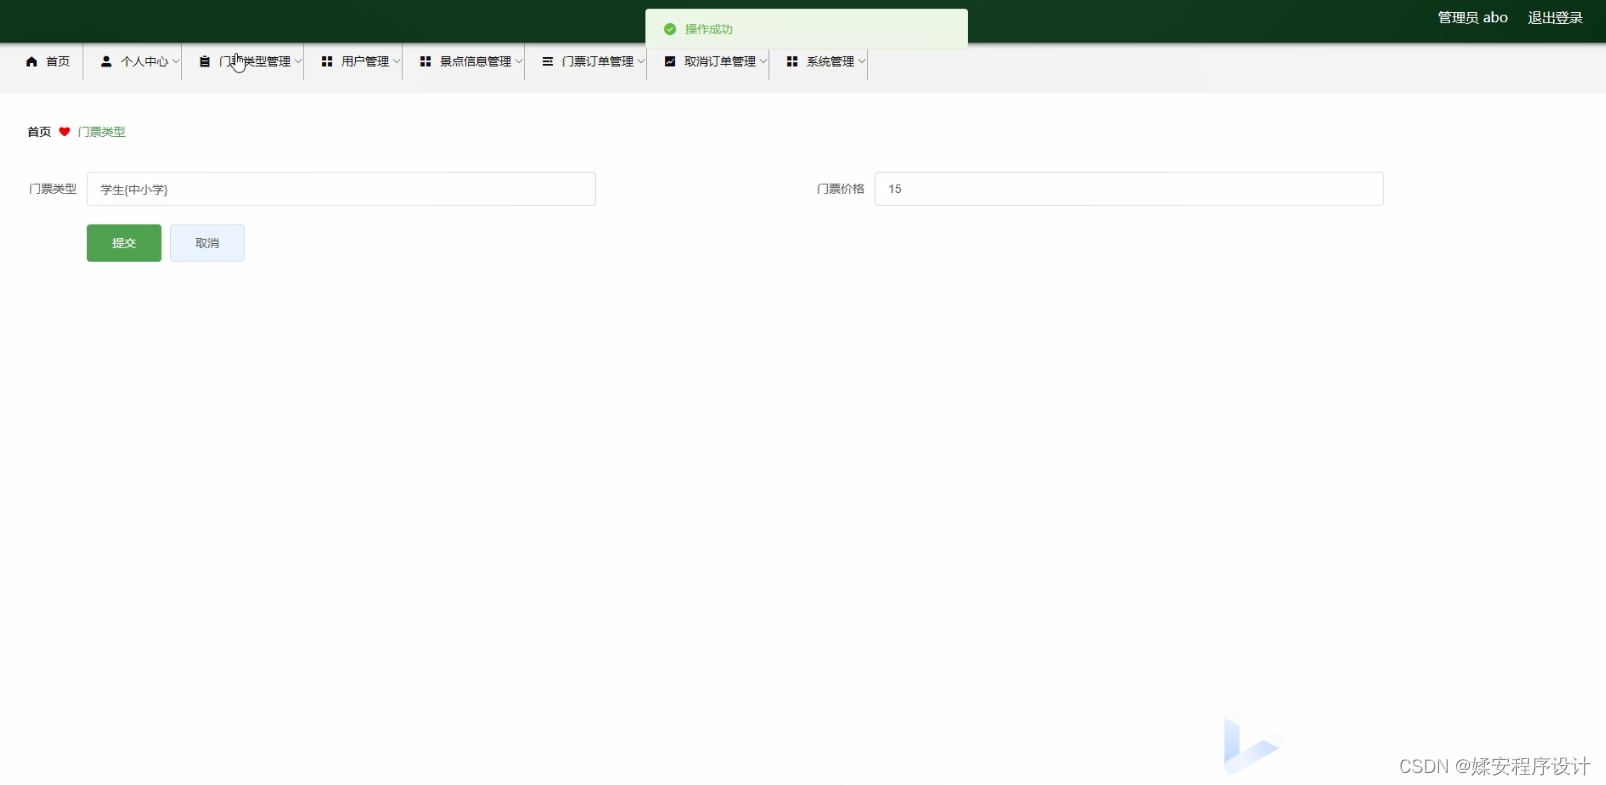Click the red heart breadcrumb separator

[64, 132]
